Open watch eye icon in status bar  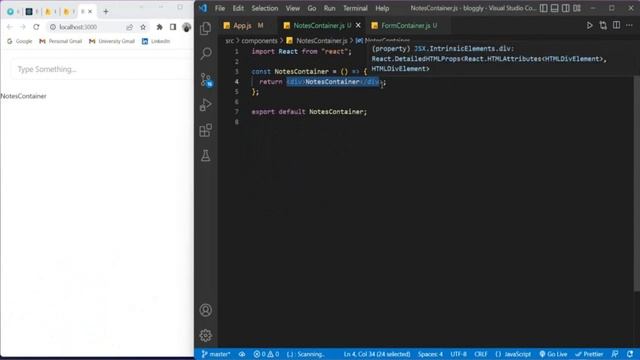point(242,354)
